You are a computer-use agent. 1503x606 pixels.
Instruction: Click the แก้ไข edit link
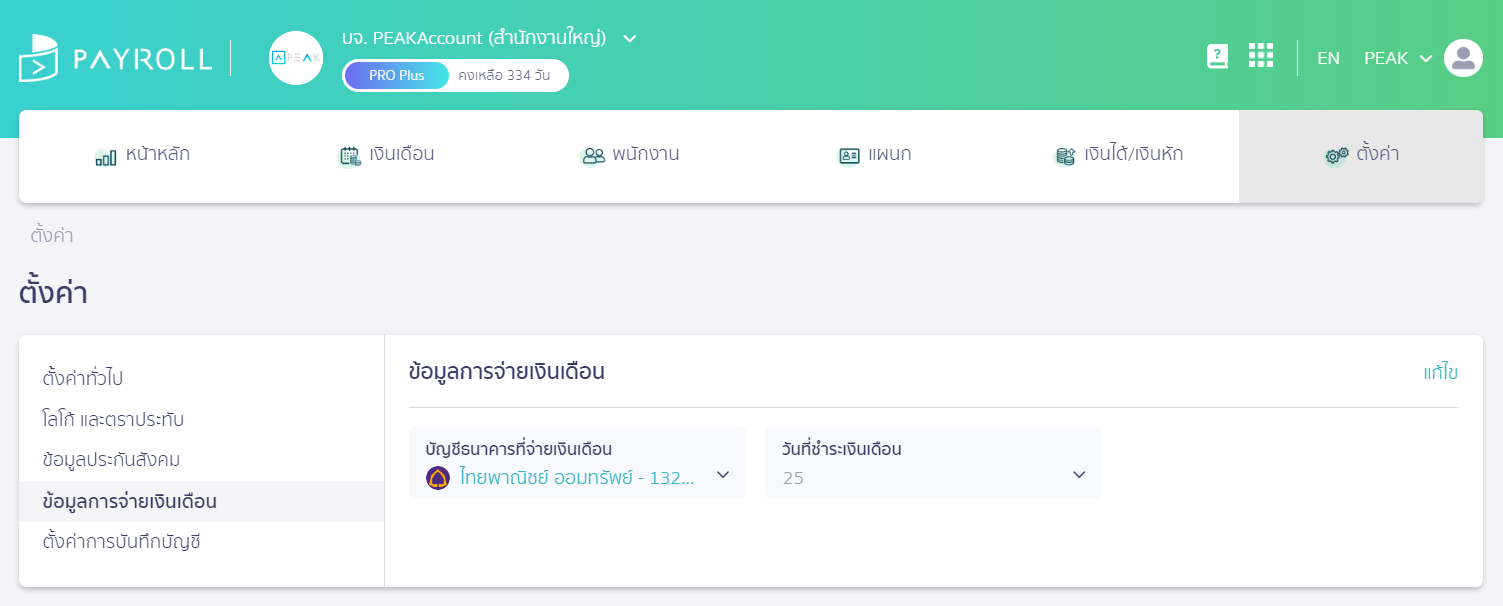tap(1443, 371)
